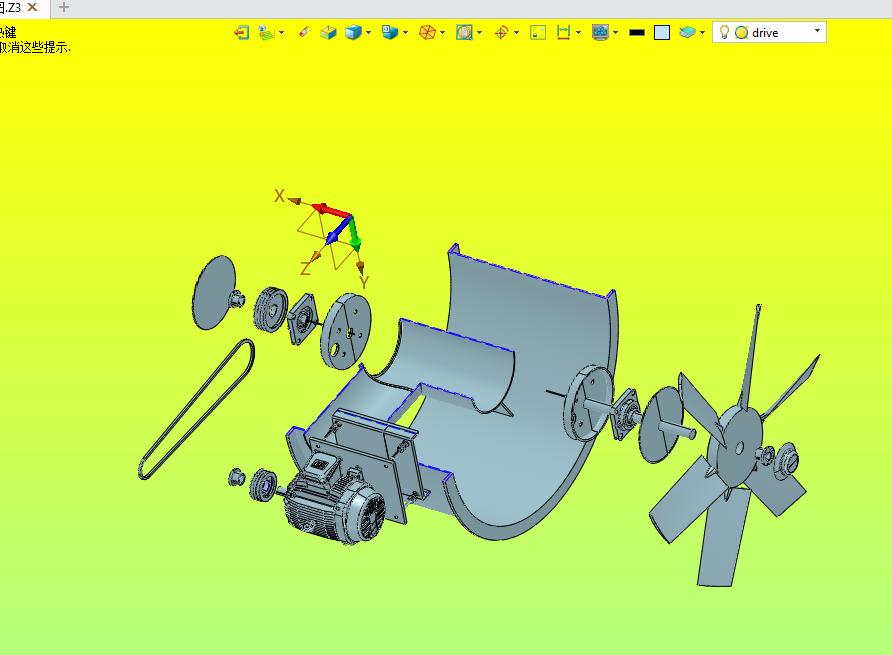Click the green square frame icon
This screenshot has height=655, width=892.
(538, 32)
